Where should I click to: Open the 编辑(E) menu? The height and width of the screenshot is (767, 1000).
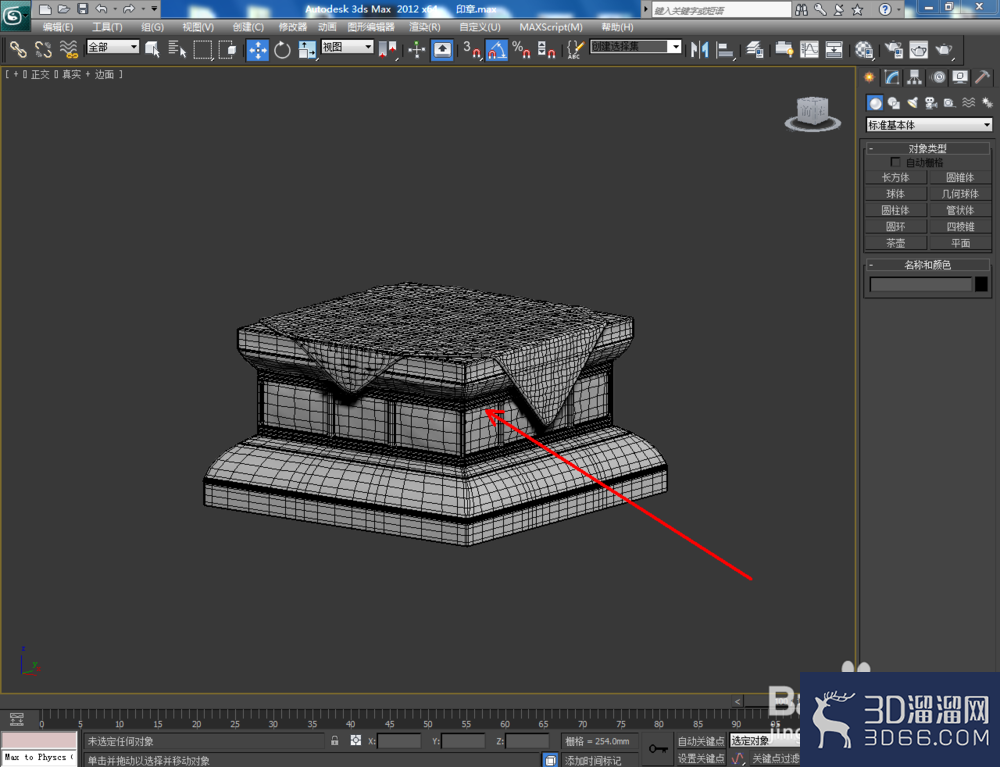[x=58, y=27]
